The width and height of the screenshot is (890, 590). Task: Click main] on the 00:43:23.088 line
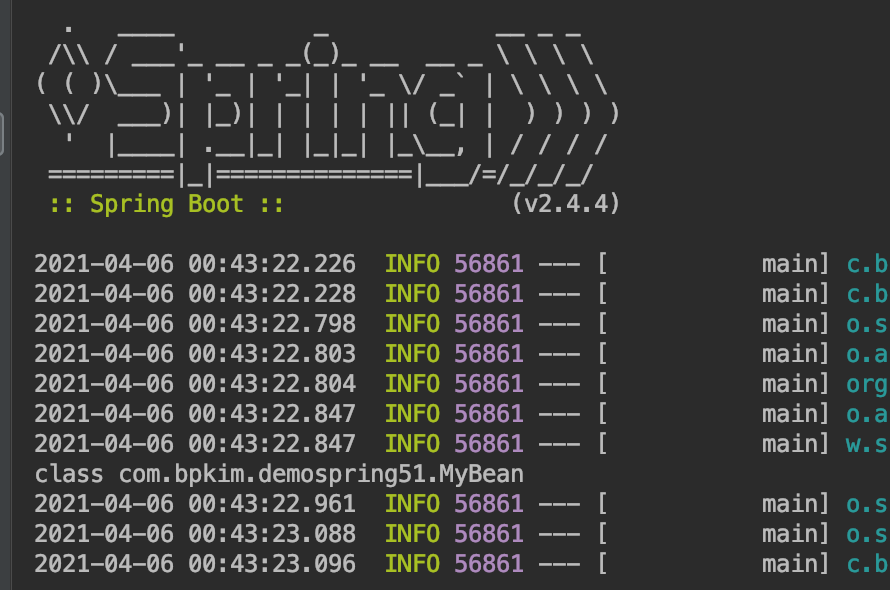795,534
